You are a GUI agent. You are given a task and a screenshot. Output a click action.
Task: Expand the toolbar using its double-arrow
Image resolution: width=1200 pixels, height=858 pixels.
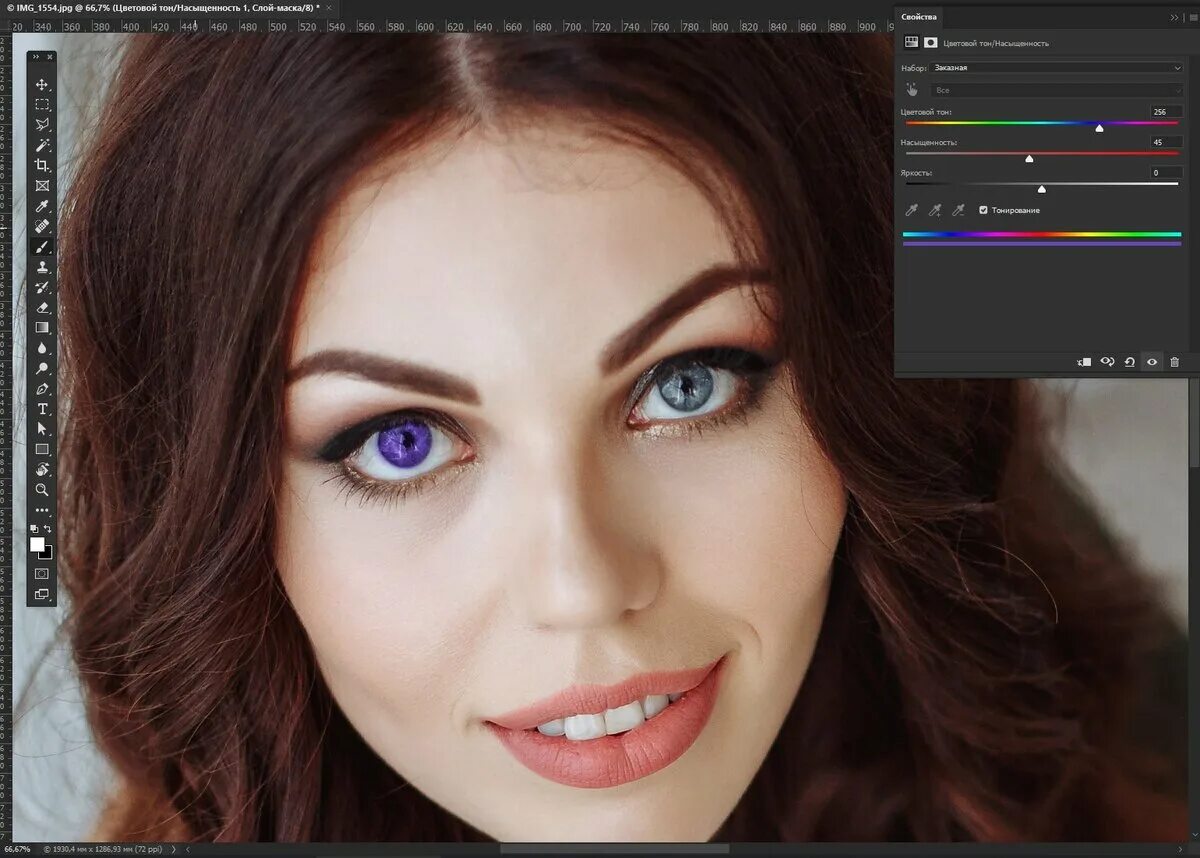(x=36, y=57)
